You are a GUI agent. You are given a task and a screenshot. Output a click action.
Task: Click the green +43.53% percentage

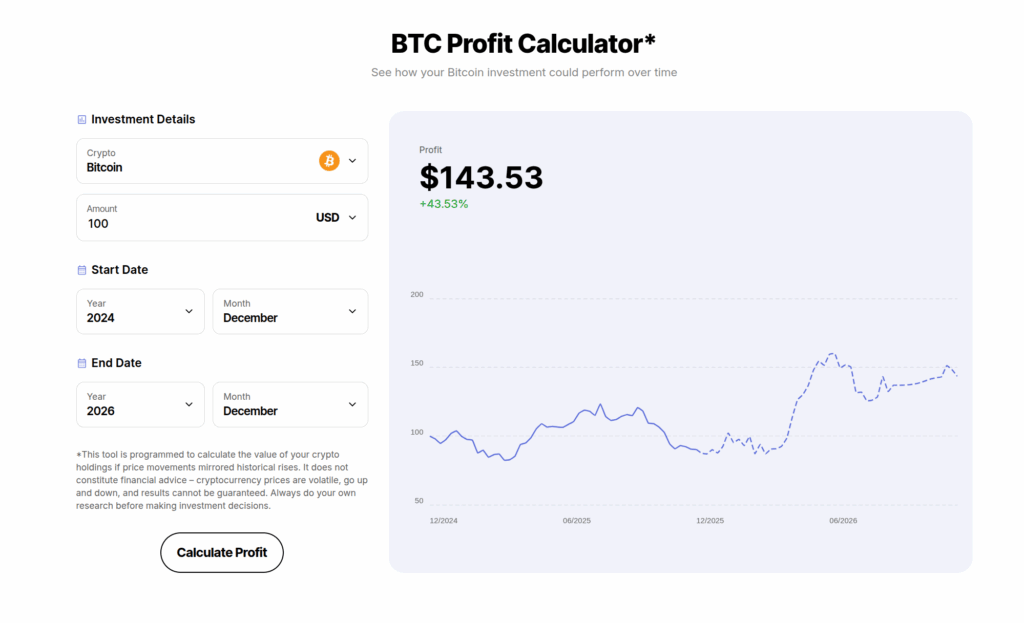(444, 203)
